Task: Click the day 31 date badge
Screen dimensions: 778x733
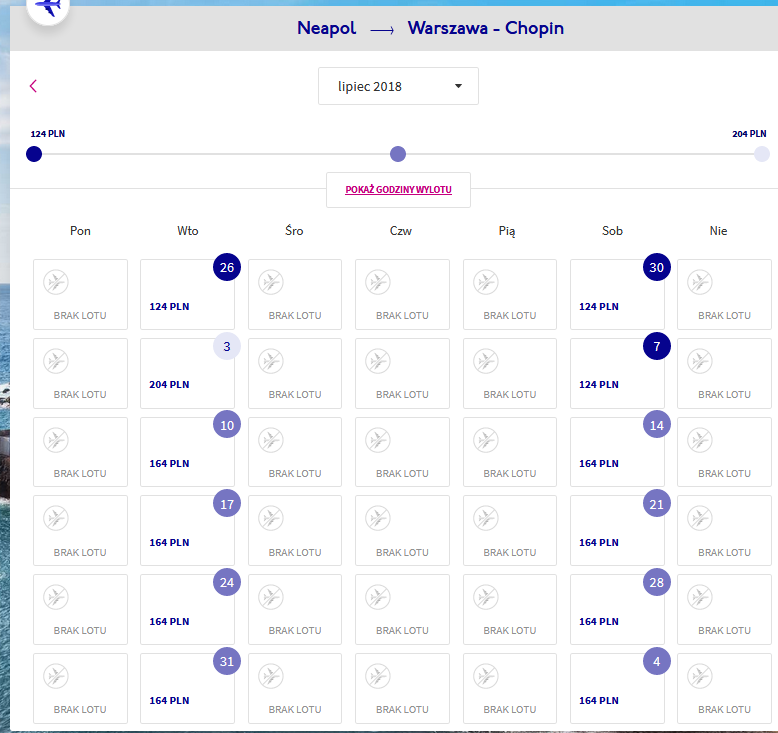Action: pos(227,661)
